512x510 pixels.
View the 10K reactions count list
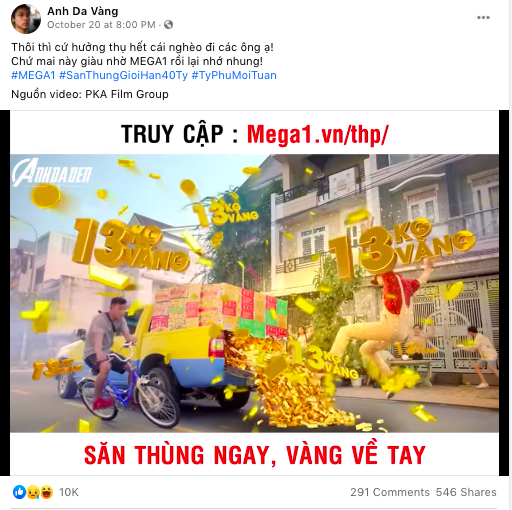[x=69, y=492]
